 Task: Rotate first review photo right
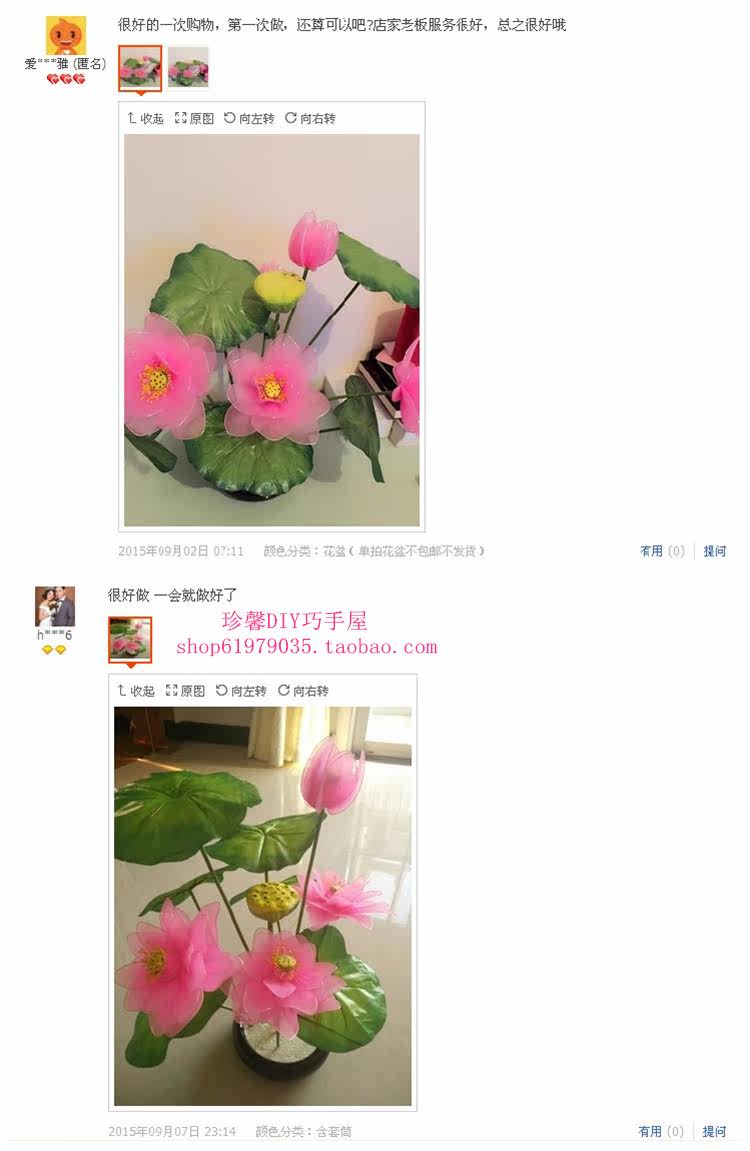point(310,118)
